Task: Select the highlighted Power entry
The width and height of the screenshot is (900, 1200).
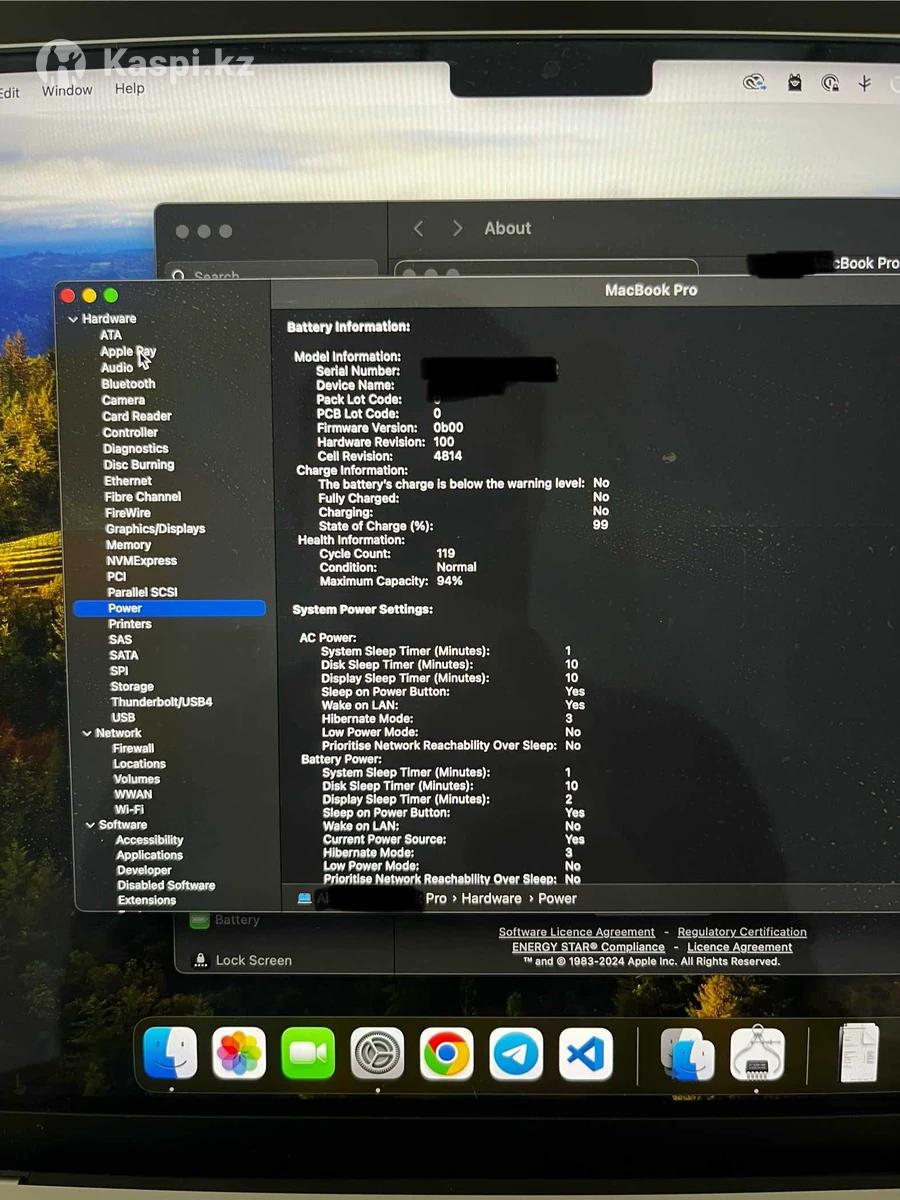Action: pos(169,608)
